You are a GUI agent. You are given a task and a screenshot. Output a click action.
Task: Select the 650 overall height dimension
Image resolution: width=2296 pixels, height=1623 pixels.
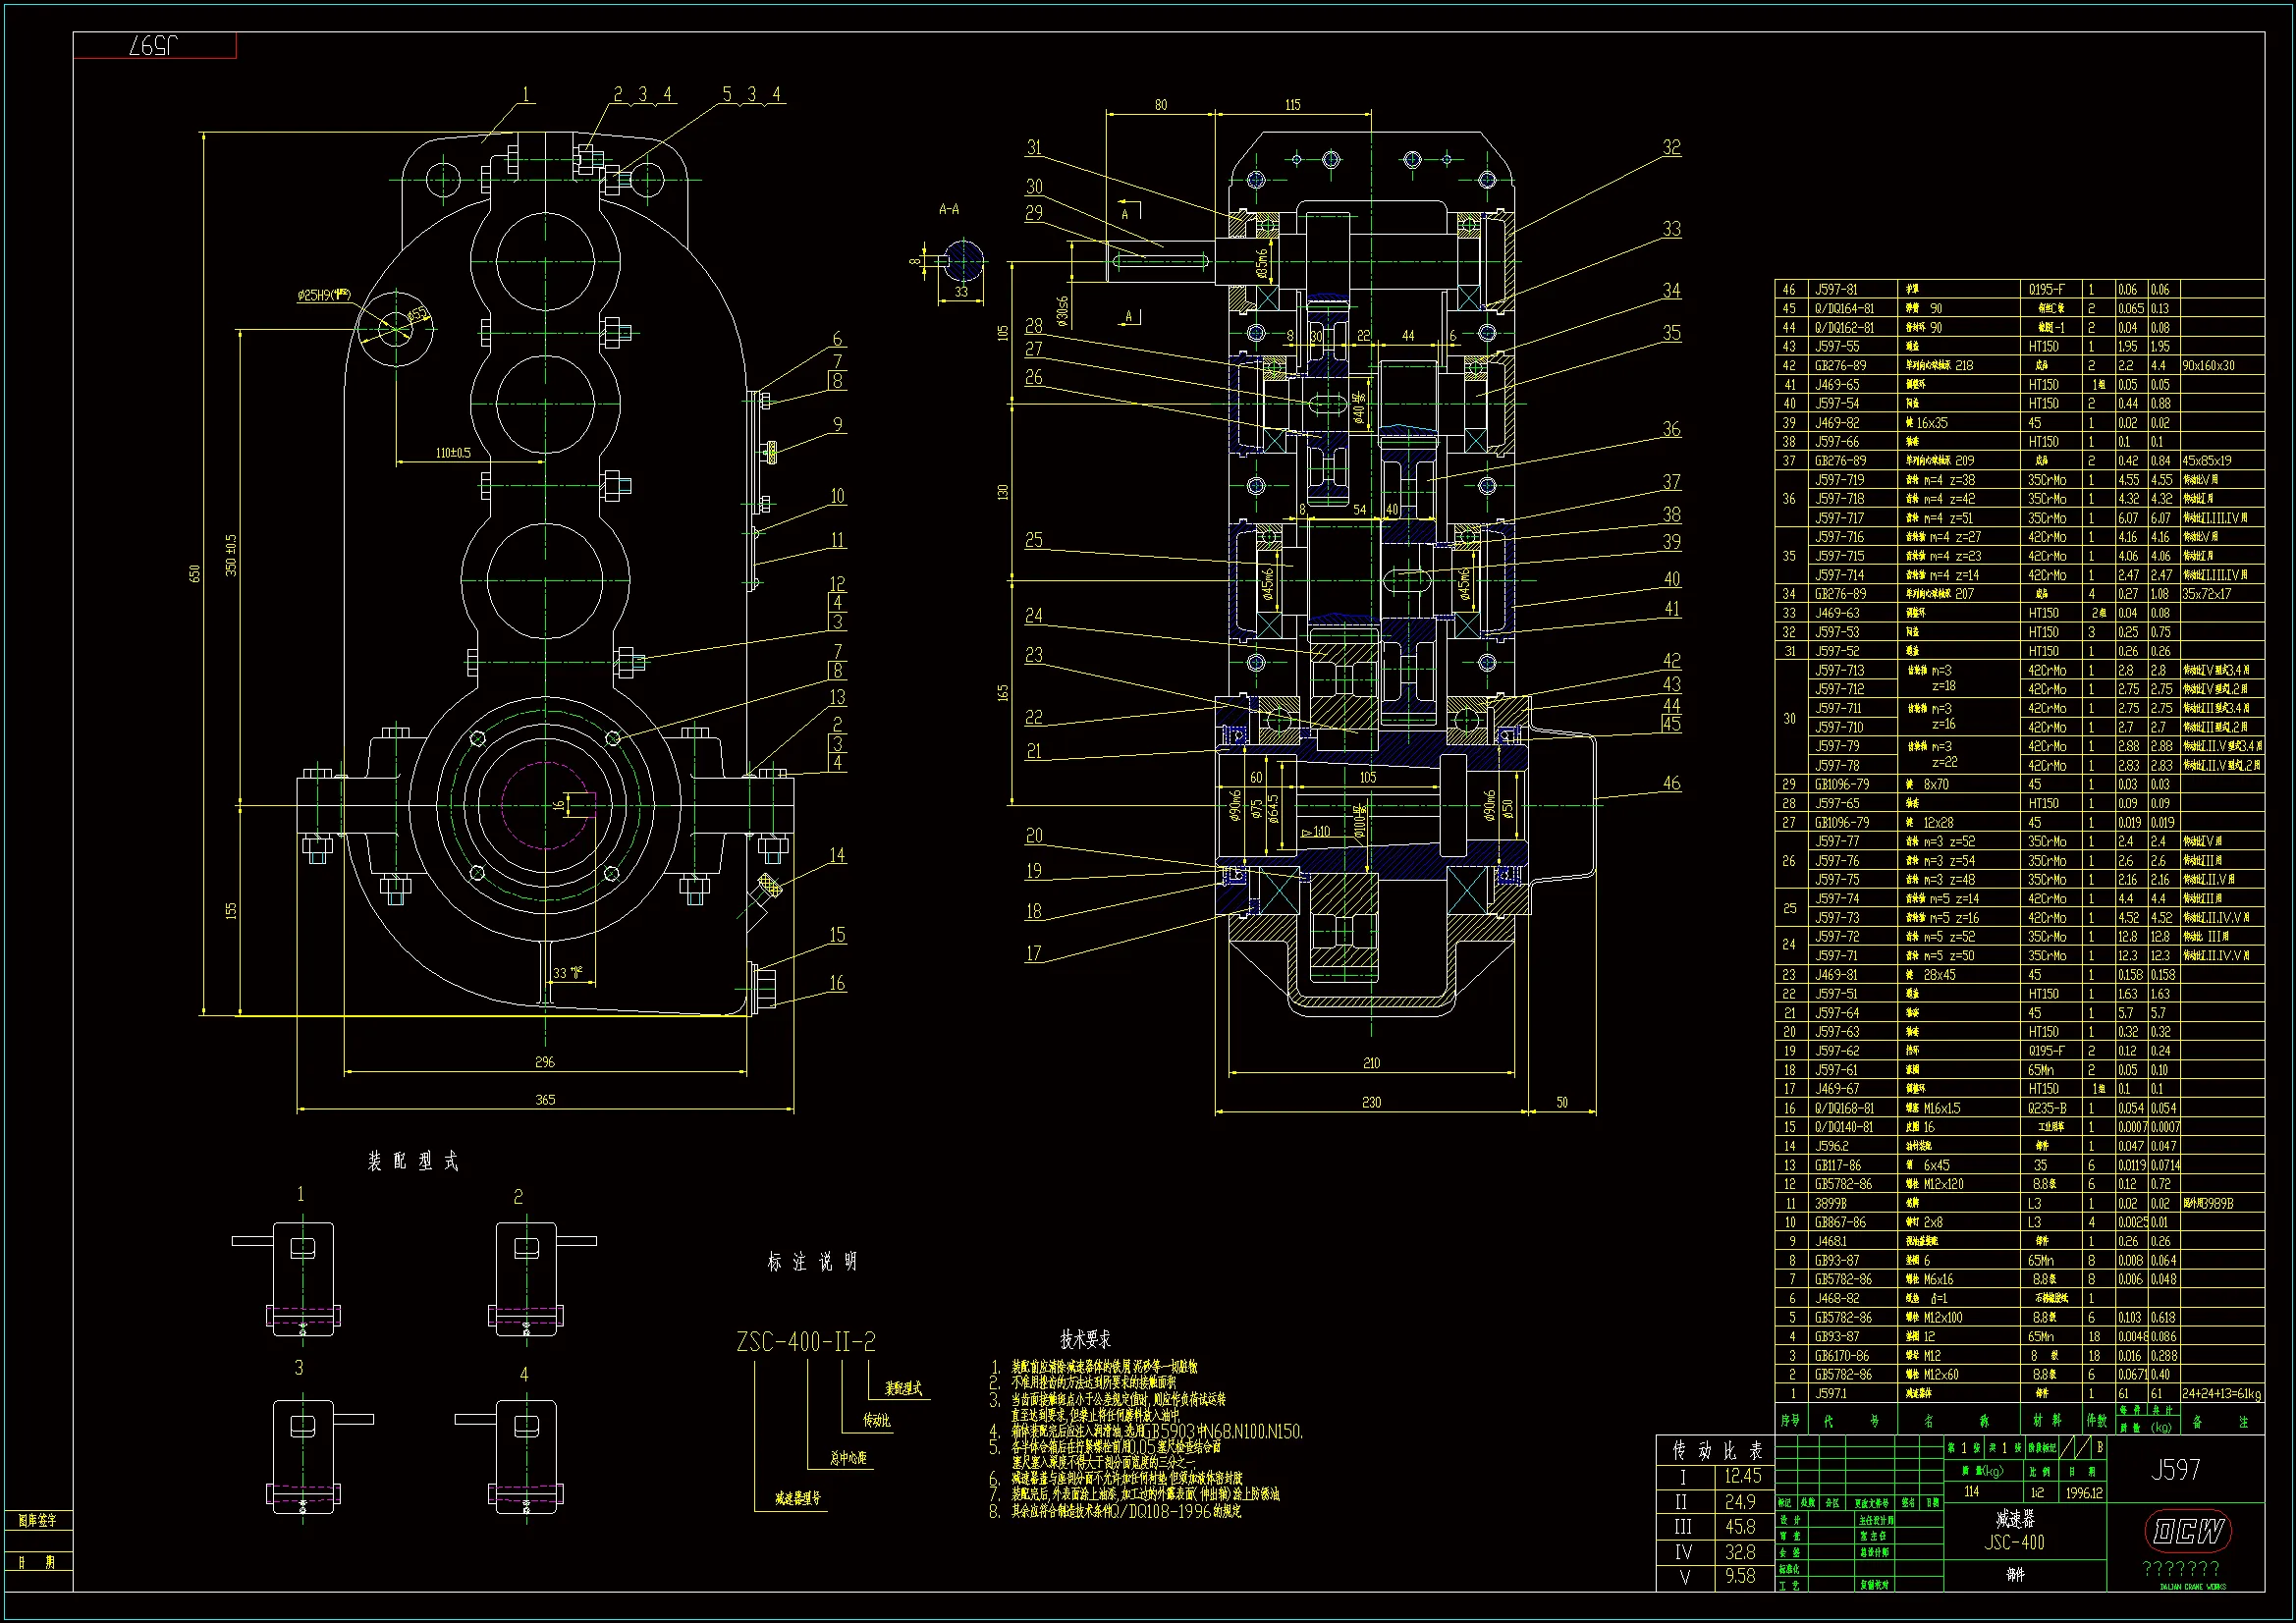tap(195, 573)
